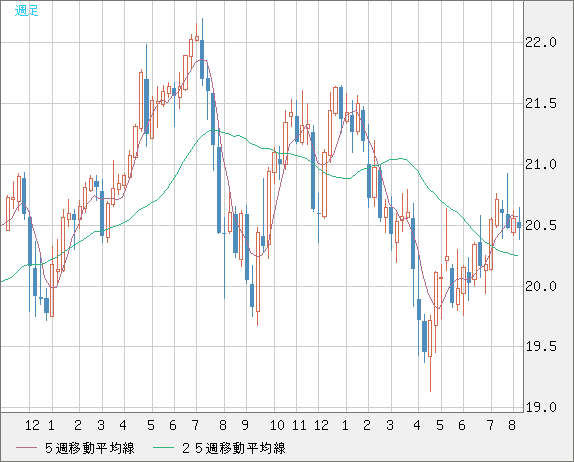Click the month 7 label after 6 on left
Viewport: 574px width, 462px height.
click(195, 425)
